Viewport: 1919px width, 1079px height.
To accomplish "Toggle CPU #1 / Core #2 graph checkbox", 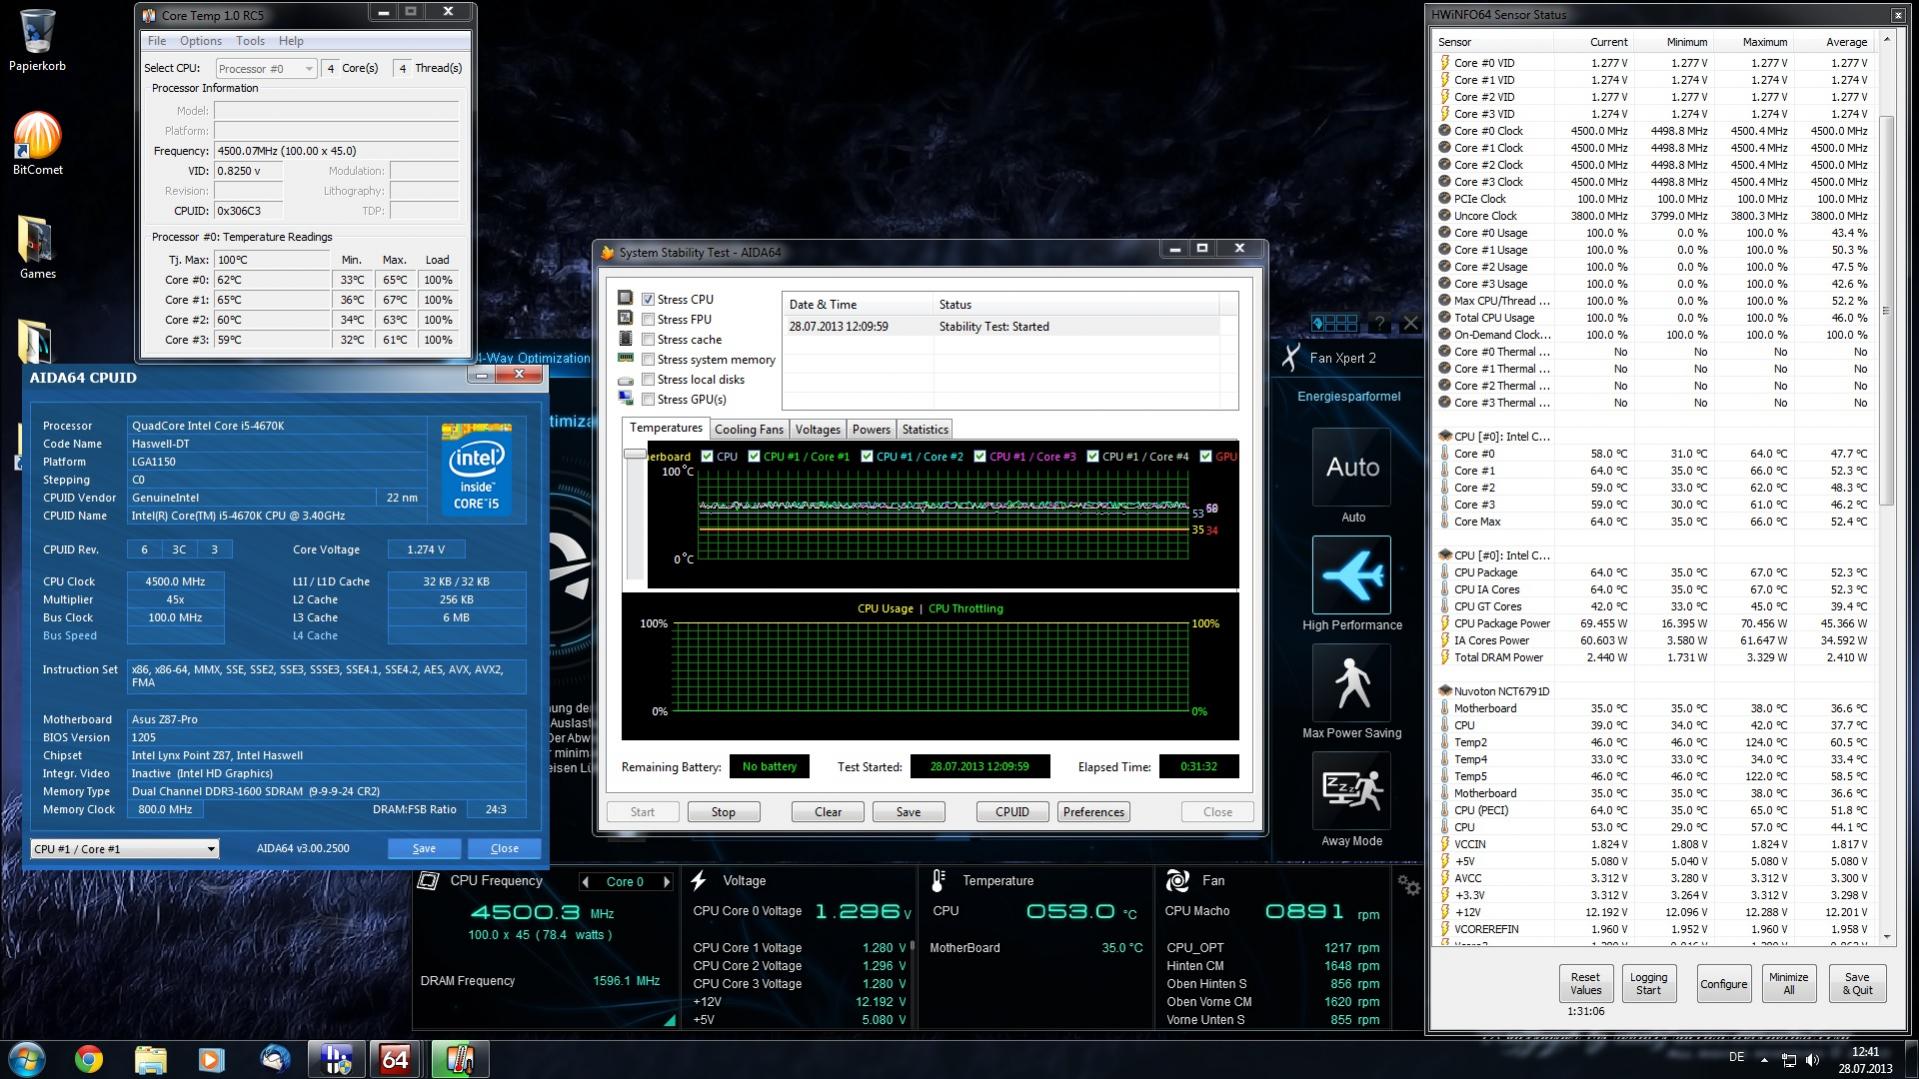I will 867,456.
